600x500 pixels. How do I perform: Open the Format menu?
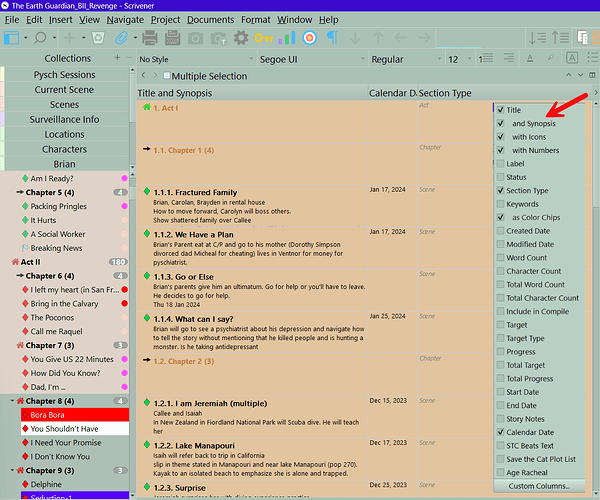256,20
